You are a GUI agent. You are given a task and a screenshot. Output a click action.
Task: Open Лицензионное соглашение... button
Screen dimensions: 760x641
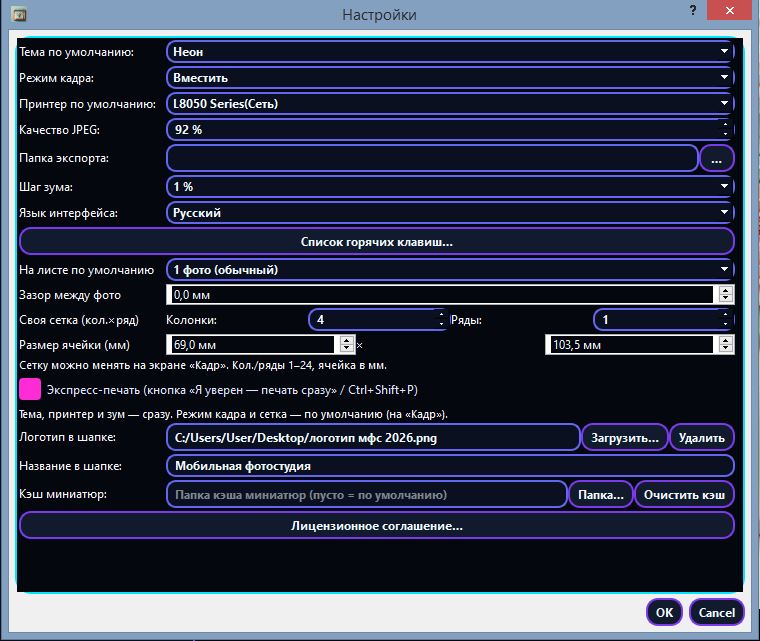pyautogui.click(x=377, y=526)
